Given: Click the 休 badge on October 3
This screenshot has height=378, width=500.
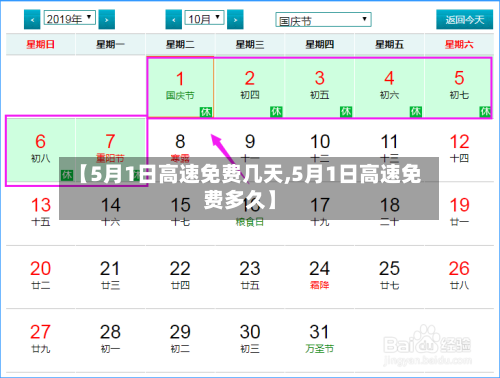Looking at the screenshot, I should click(346, 112).
